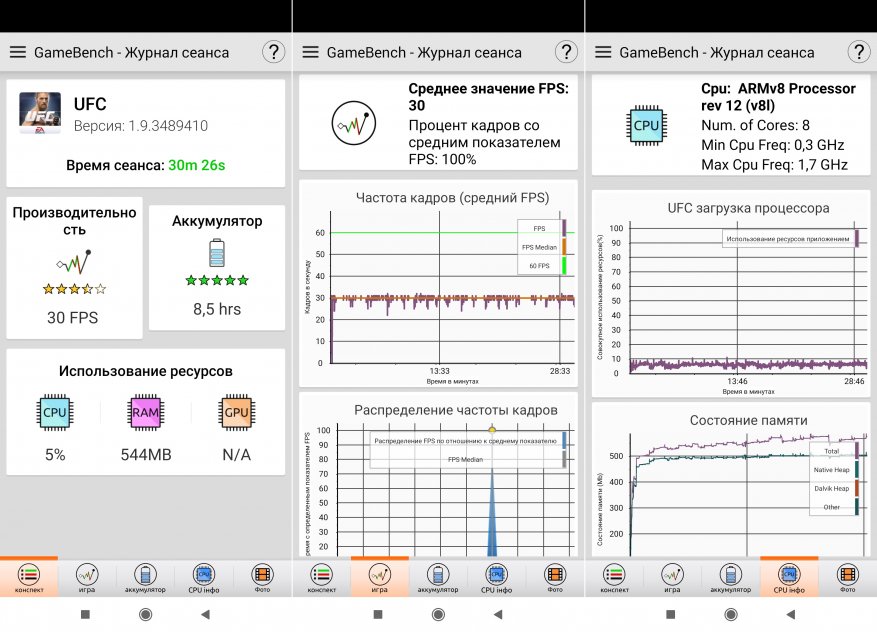The height and width of the screenshot is (632, 877).
Task: Tap Android recents square in right screen
Action: (x=671, y=615)
